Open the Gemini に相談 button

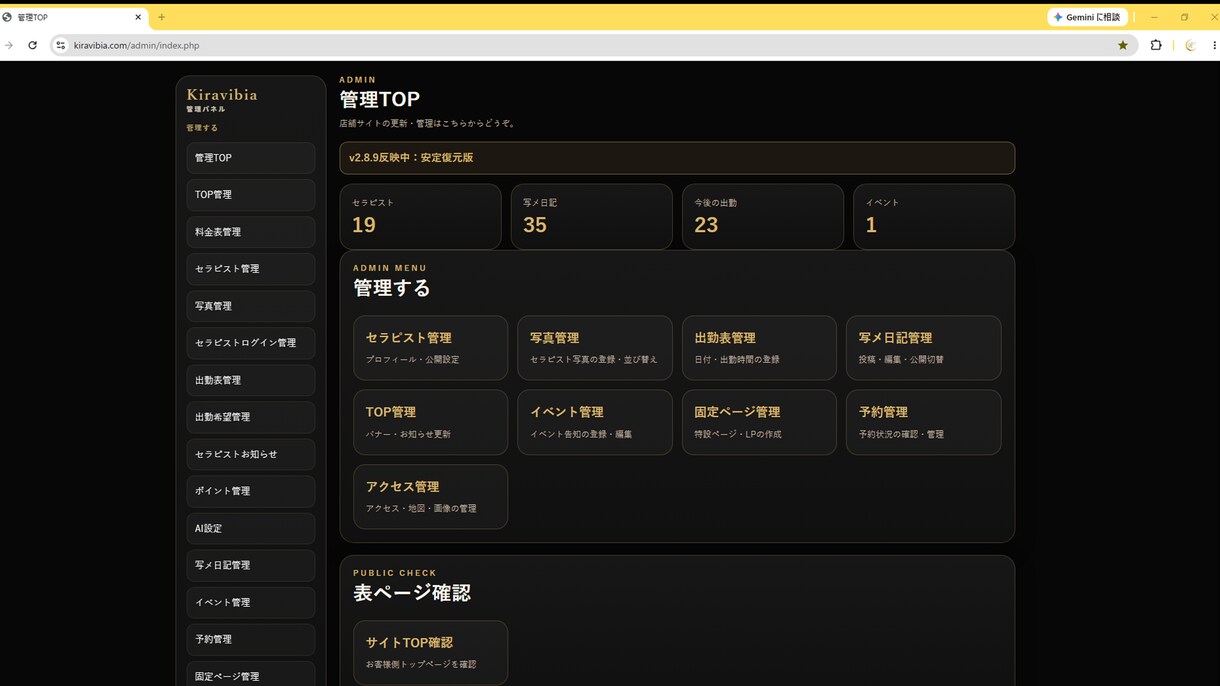tap(1088, 17)
